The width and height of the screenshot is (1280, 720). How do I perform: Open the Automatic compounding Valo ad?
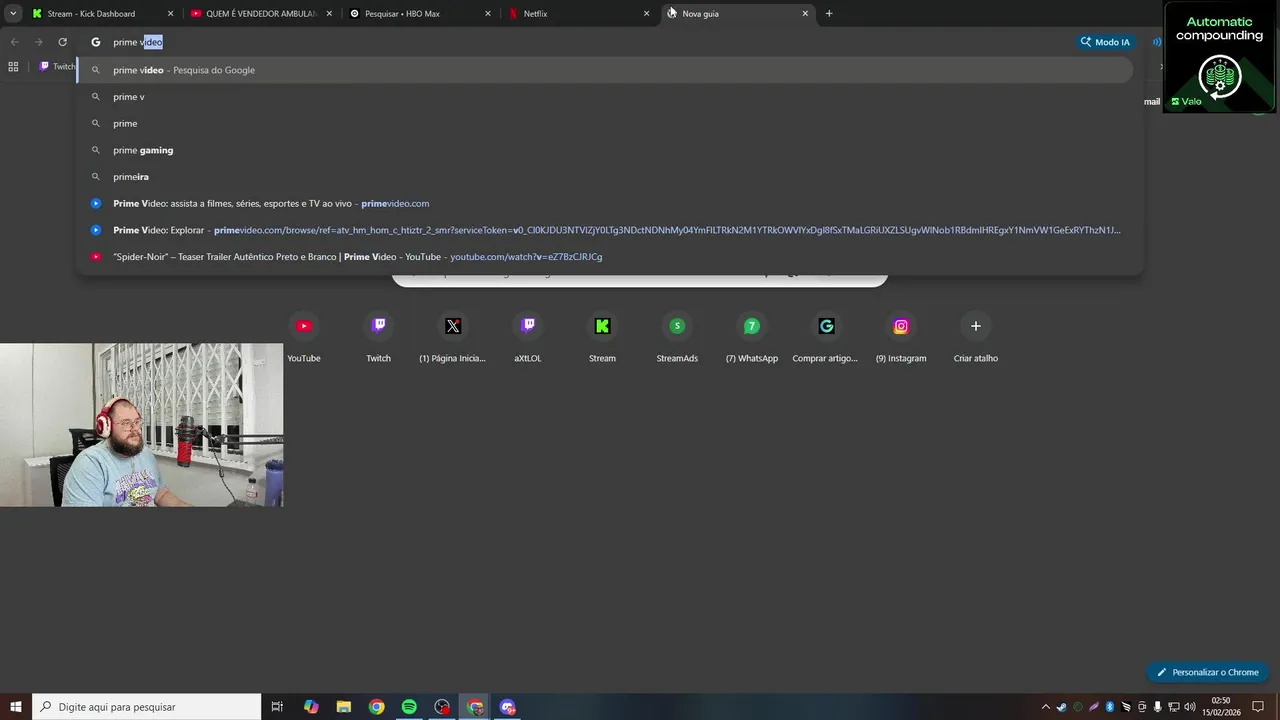1220,56
